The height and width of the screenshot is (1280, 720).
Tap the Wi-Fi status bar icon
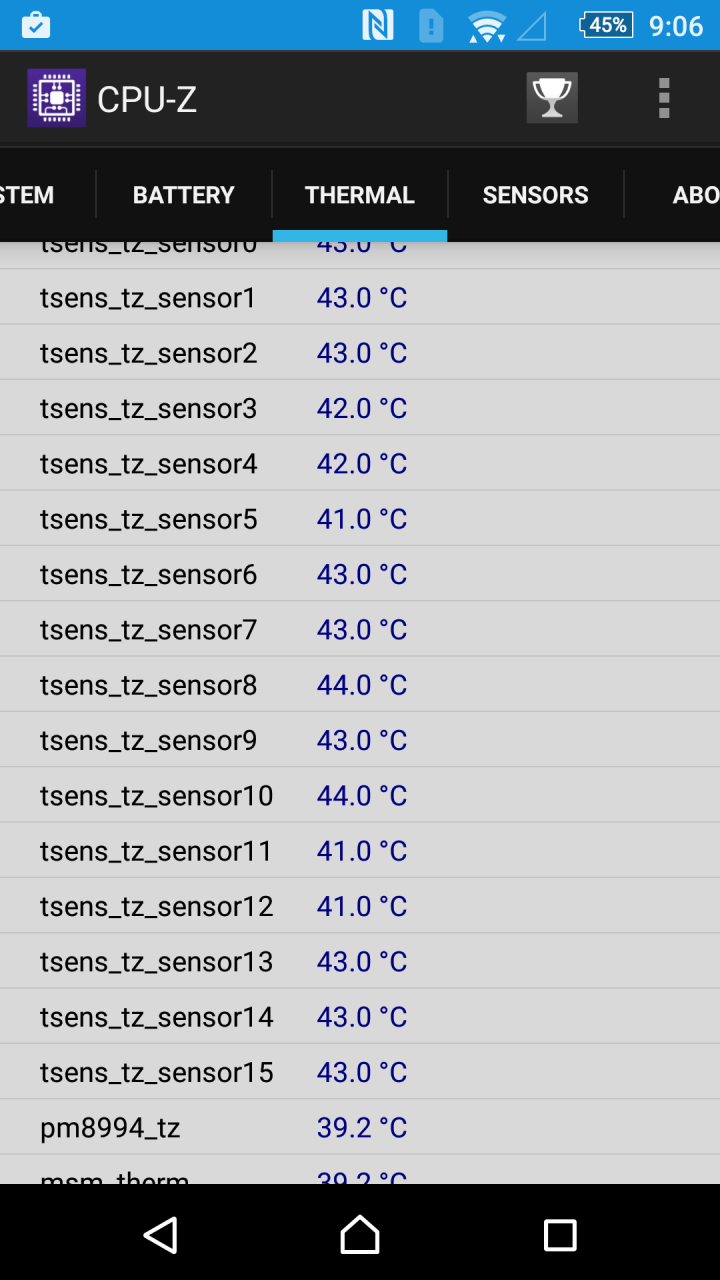point(487,26)
